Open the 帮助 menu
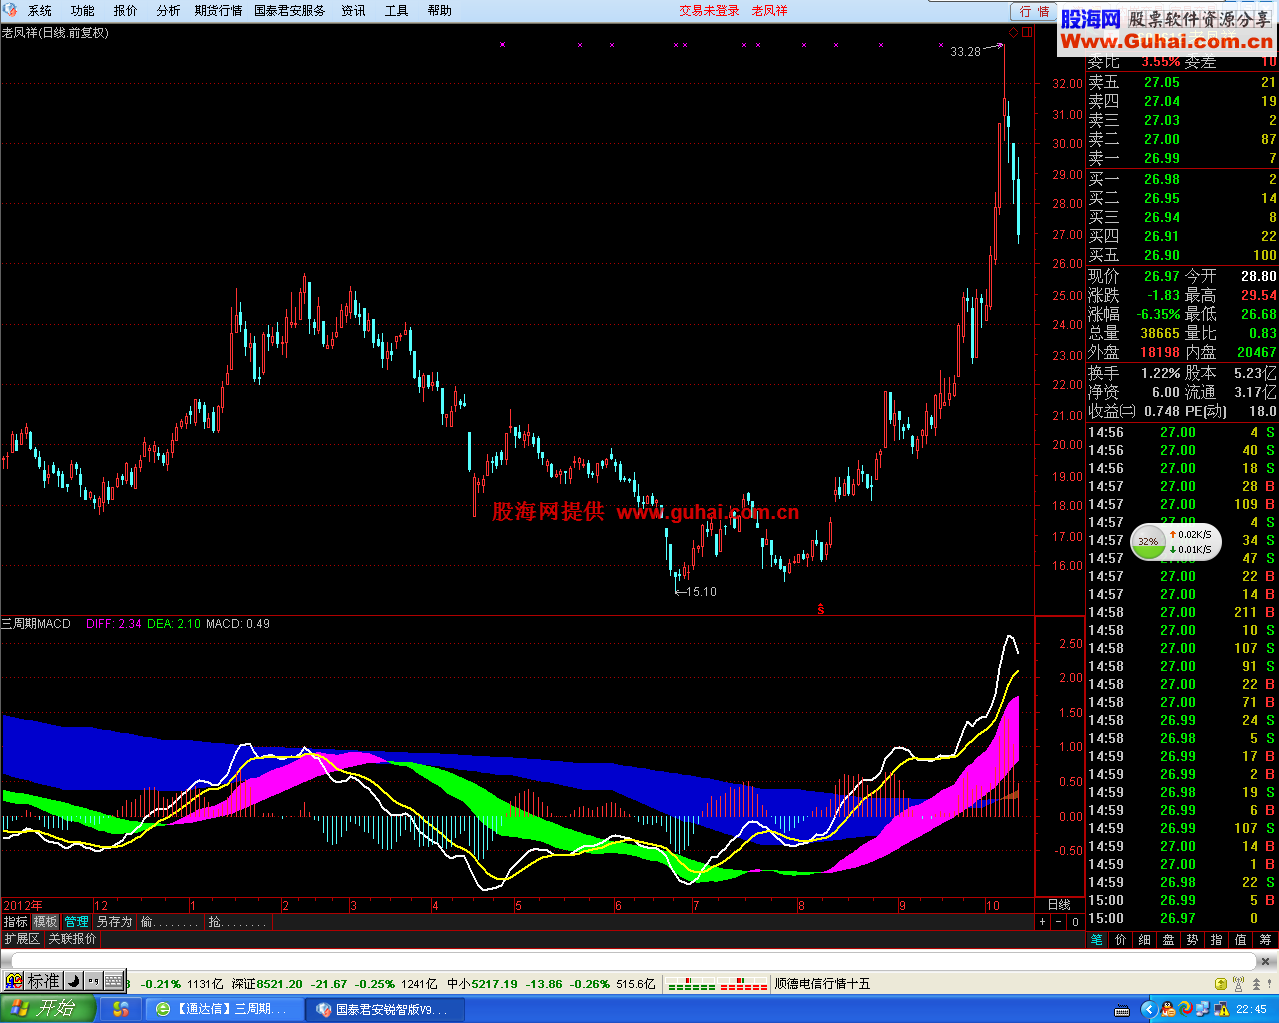Viewport: 1279px width, 1023px height. [x=440, y=10]
